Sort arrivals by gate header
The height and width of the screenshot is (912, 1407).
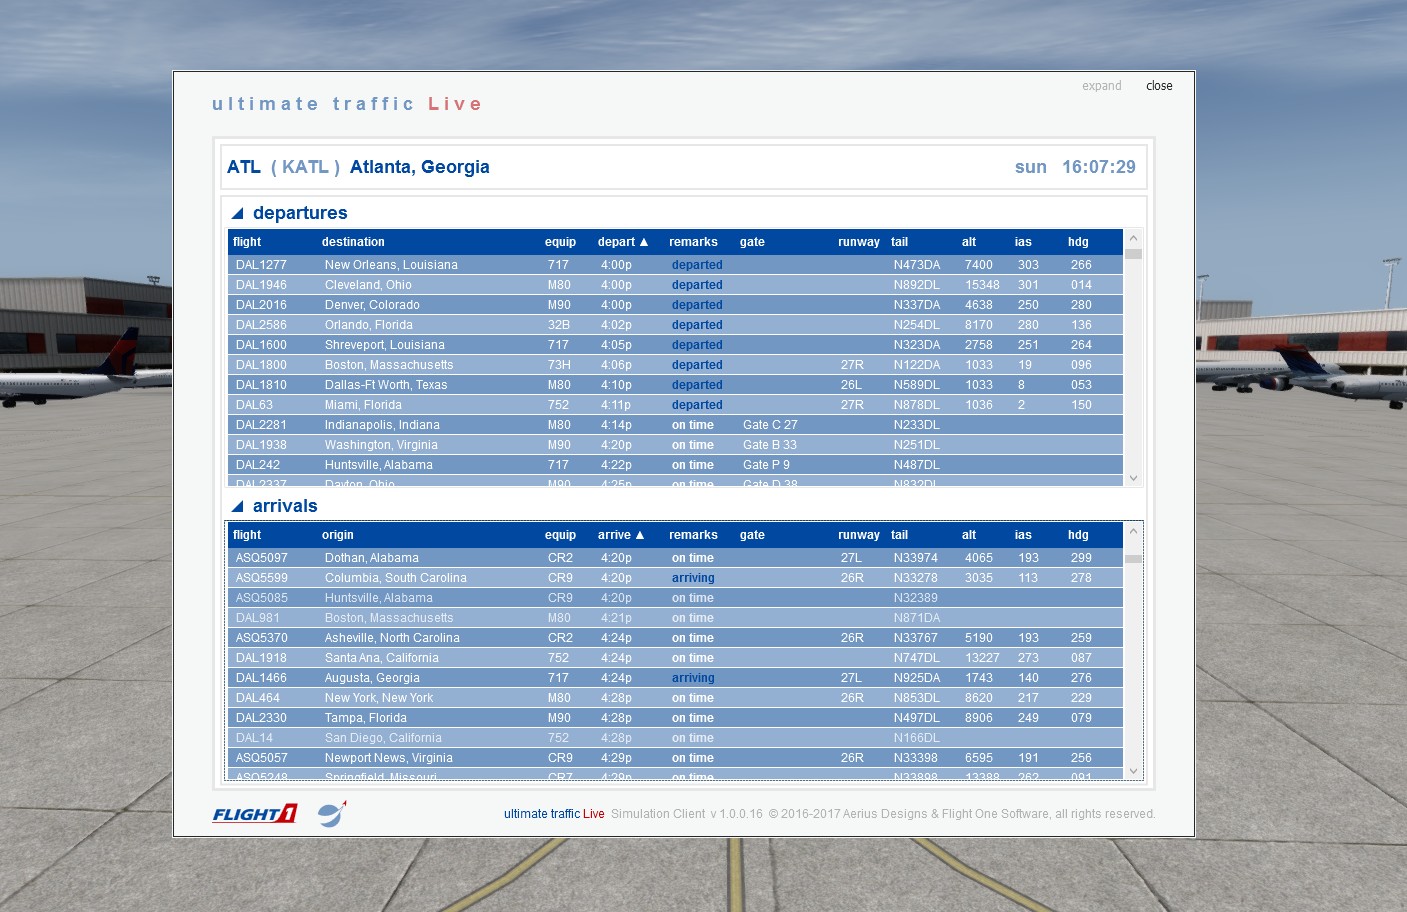[x=752, y=535]
